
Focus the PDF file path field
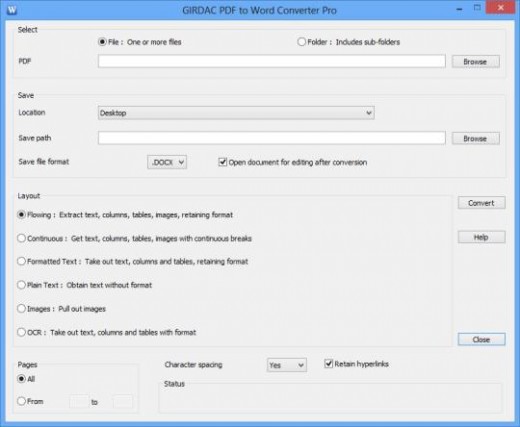pyautogui.click(x=272, y=61)
